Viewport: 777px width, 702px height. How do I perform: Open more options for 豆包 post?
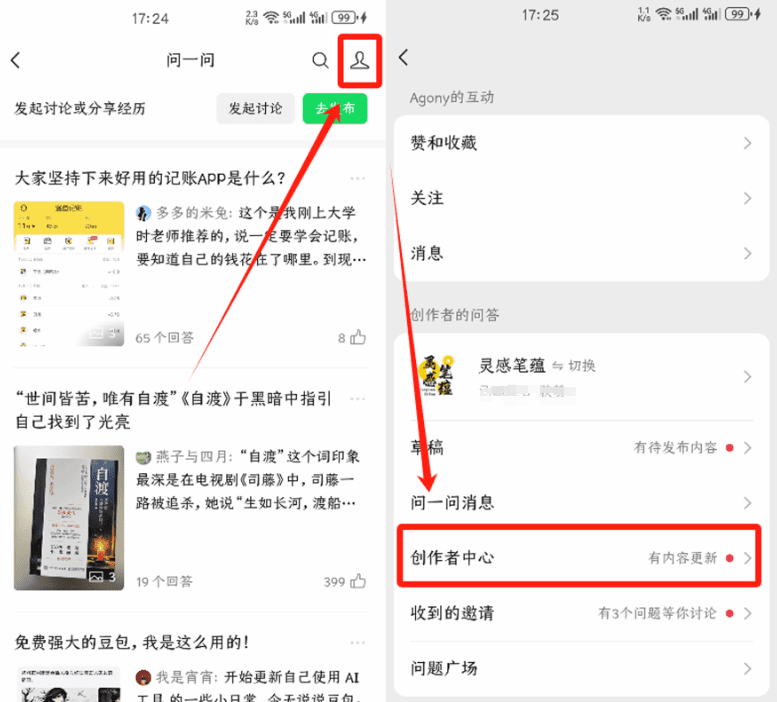[357, 643]
